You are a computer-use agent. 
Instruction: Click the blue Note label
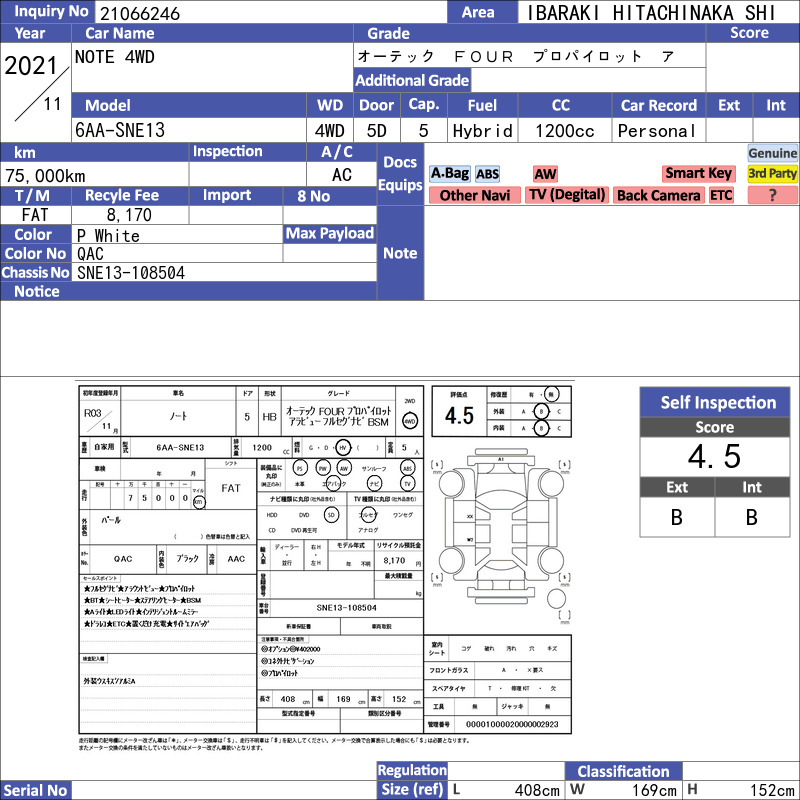400,253
